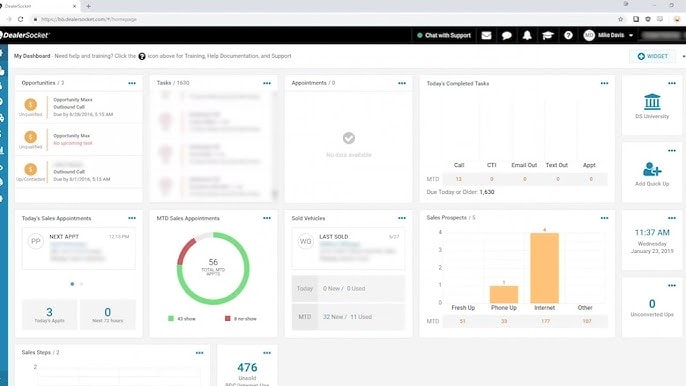Click the DS University building icon
The height and width of the screenshot is (386, 686).
click(652, 102)
